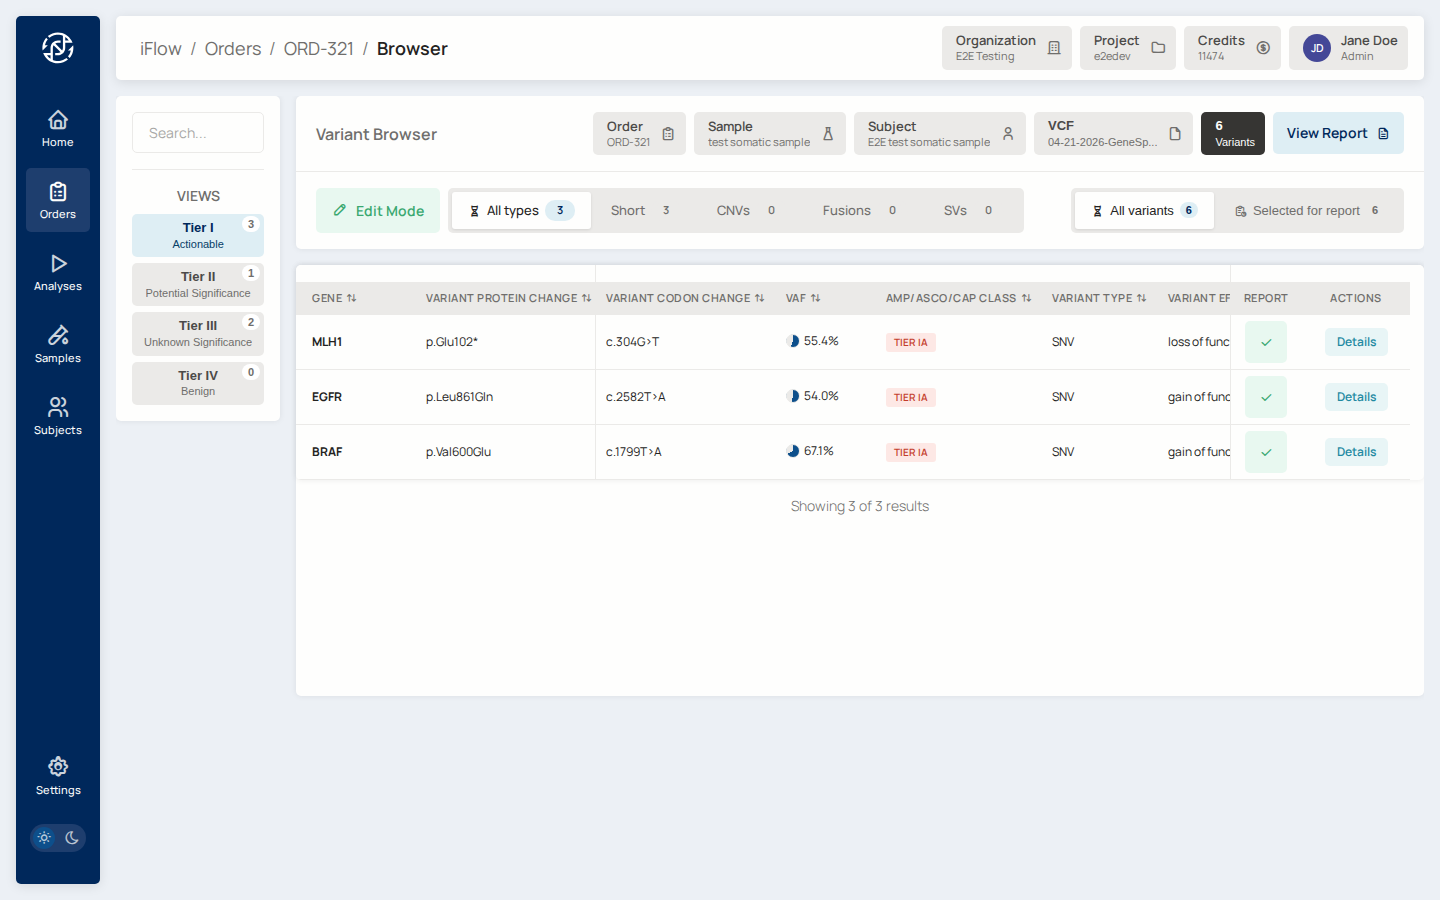Open Details for the EGFR variant

coord(1356,397)
